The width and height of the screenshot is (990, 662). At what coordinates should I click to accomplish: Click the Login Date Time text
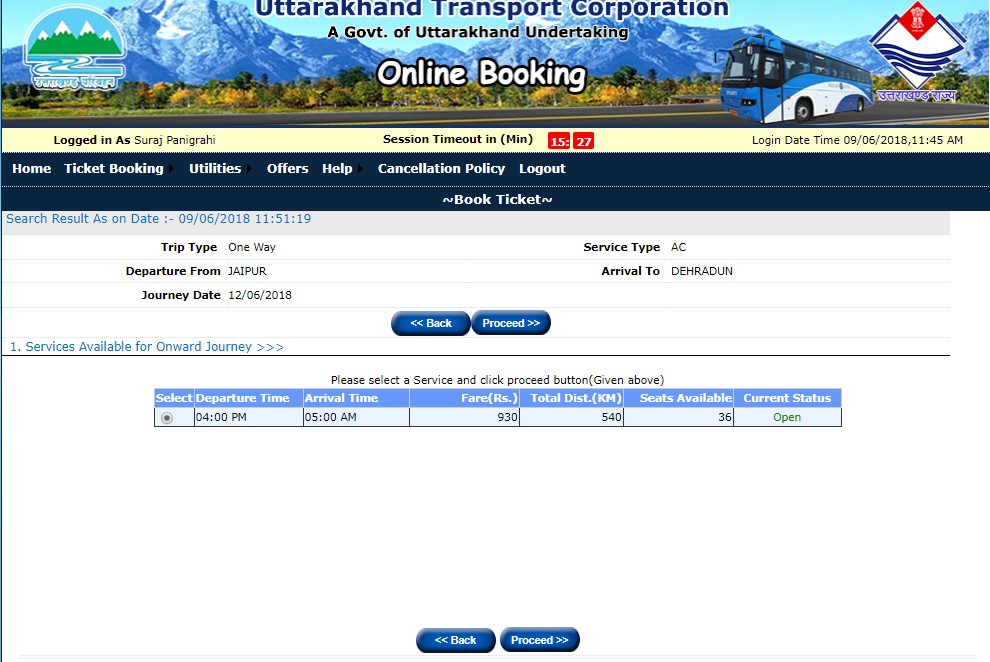pyautogui.click(x=857, y=140)
